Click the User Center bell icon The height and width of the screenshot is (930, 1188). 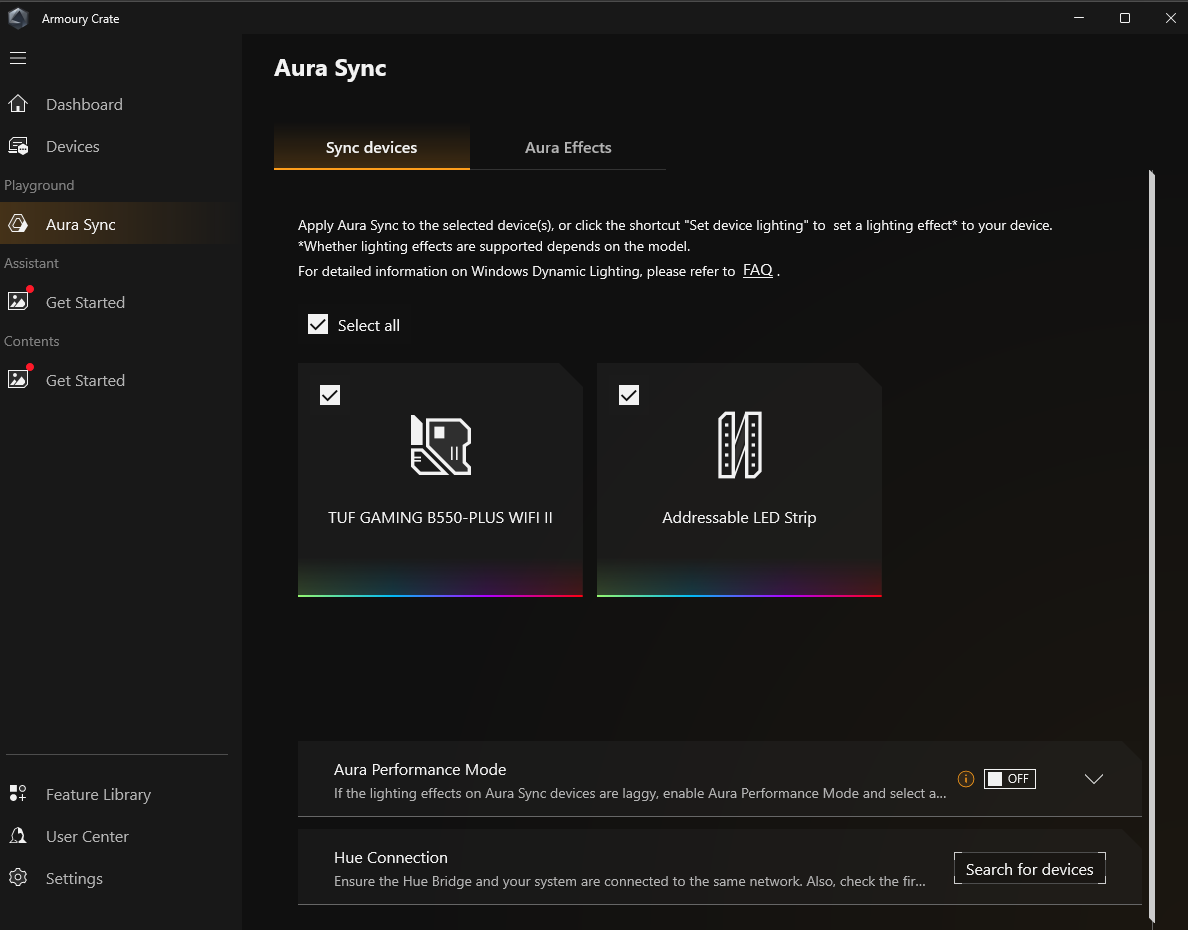[x=17, y=836]
